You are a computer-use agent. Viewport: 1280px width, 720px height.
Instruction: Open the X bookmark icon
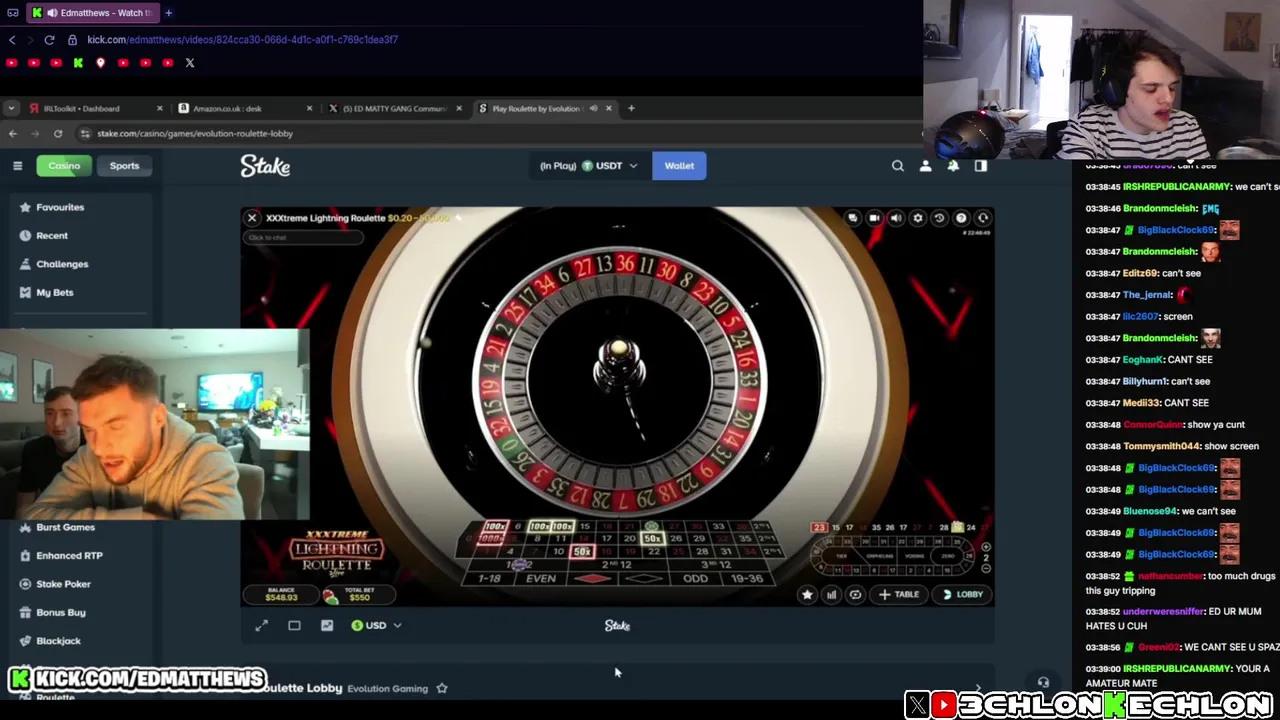190,63
